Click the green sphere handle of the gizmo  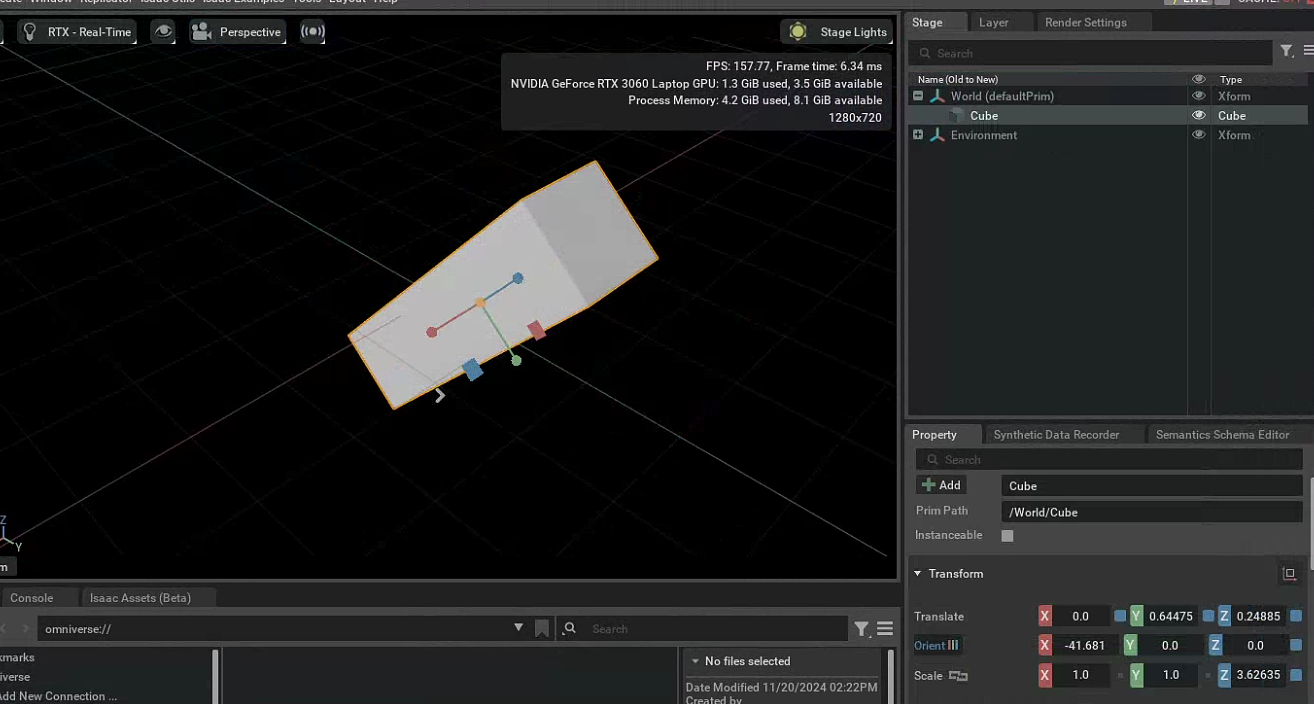point(516,360)
